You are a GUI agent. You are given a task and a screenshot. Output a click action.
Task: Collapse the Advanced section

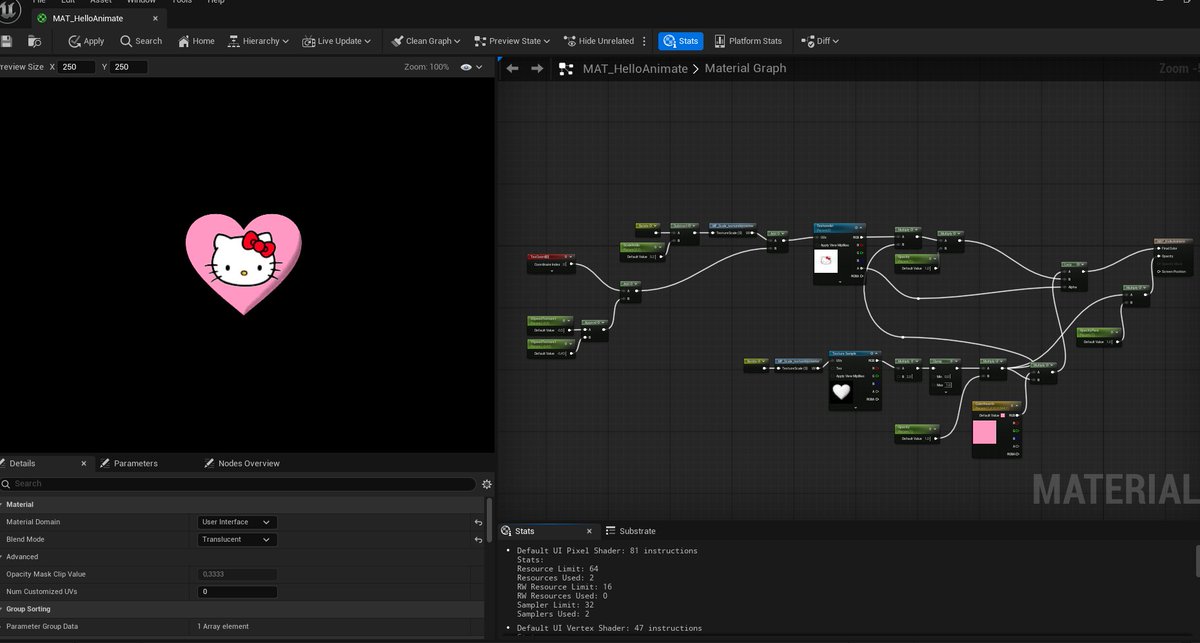(x=2, y=557)
